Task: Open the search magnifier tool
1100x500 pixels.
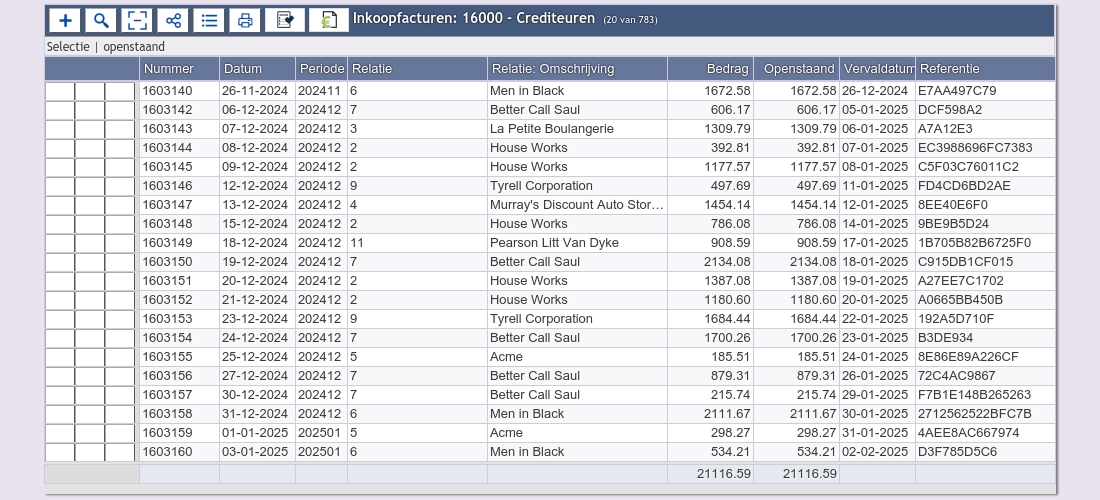Action: tap(101, 20)
